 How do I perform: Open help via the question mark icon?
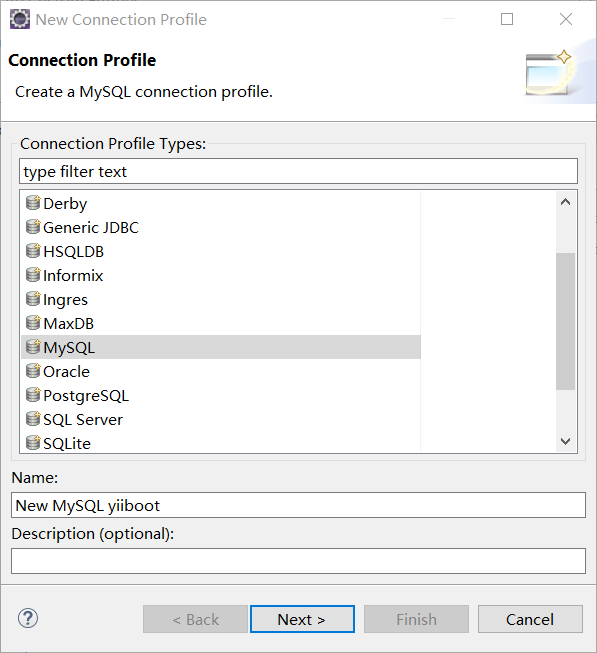[x=28, y=618]
